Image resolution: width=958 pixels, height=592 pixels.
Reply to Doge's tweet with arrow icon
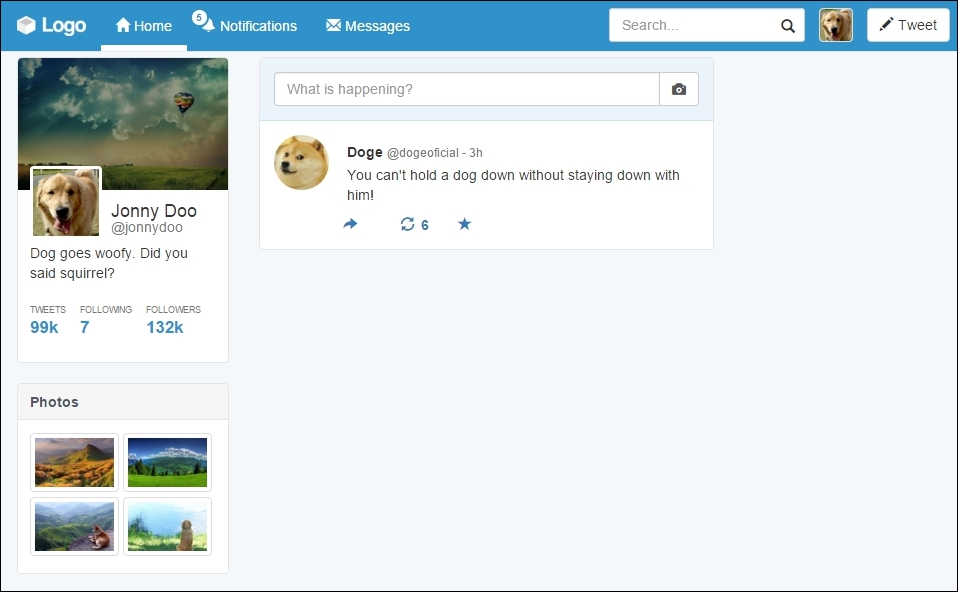pyautogui.click(x=350, y=224)
